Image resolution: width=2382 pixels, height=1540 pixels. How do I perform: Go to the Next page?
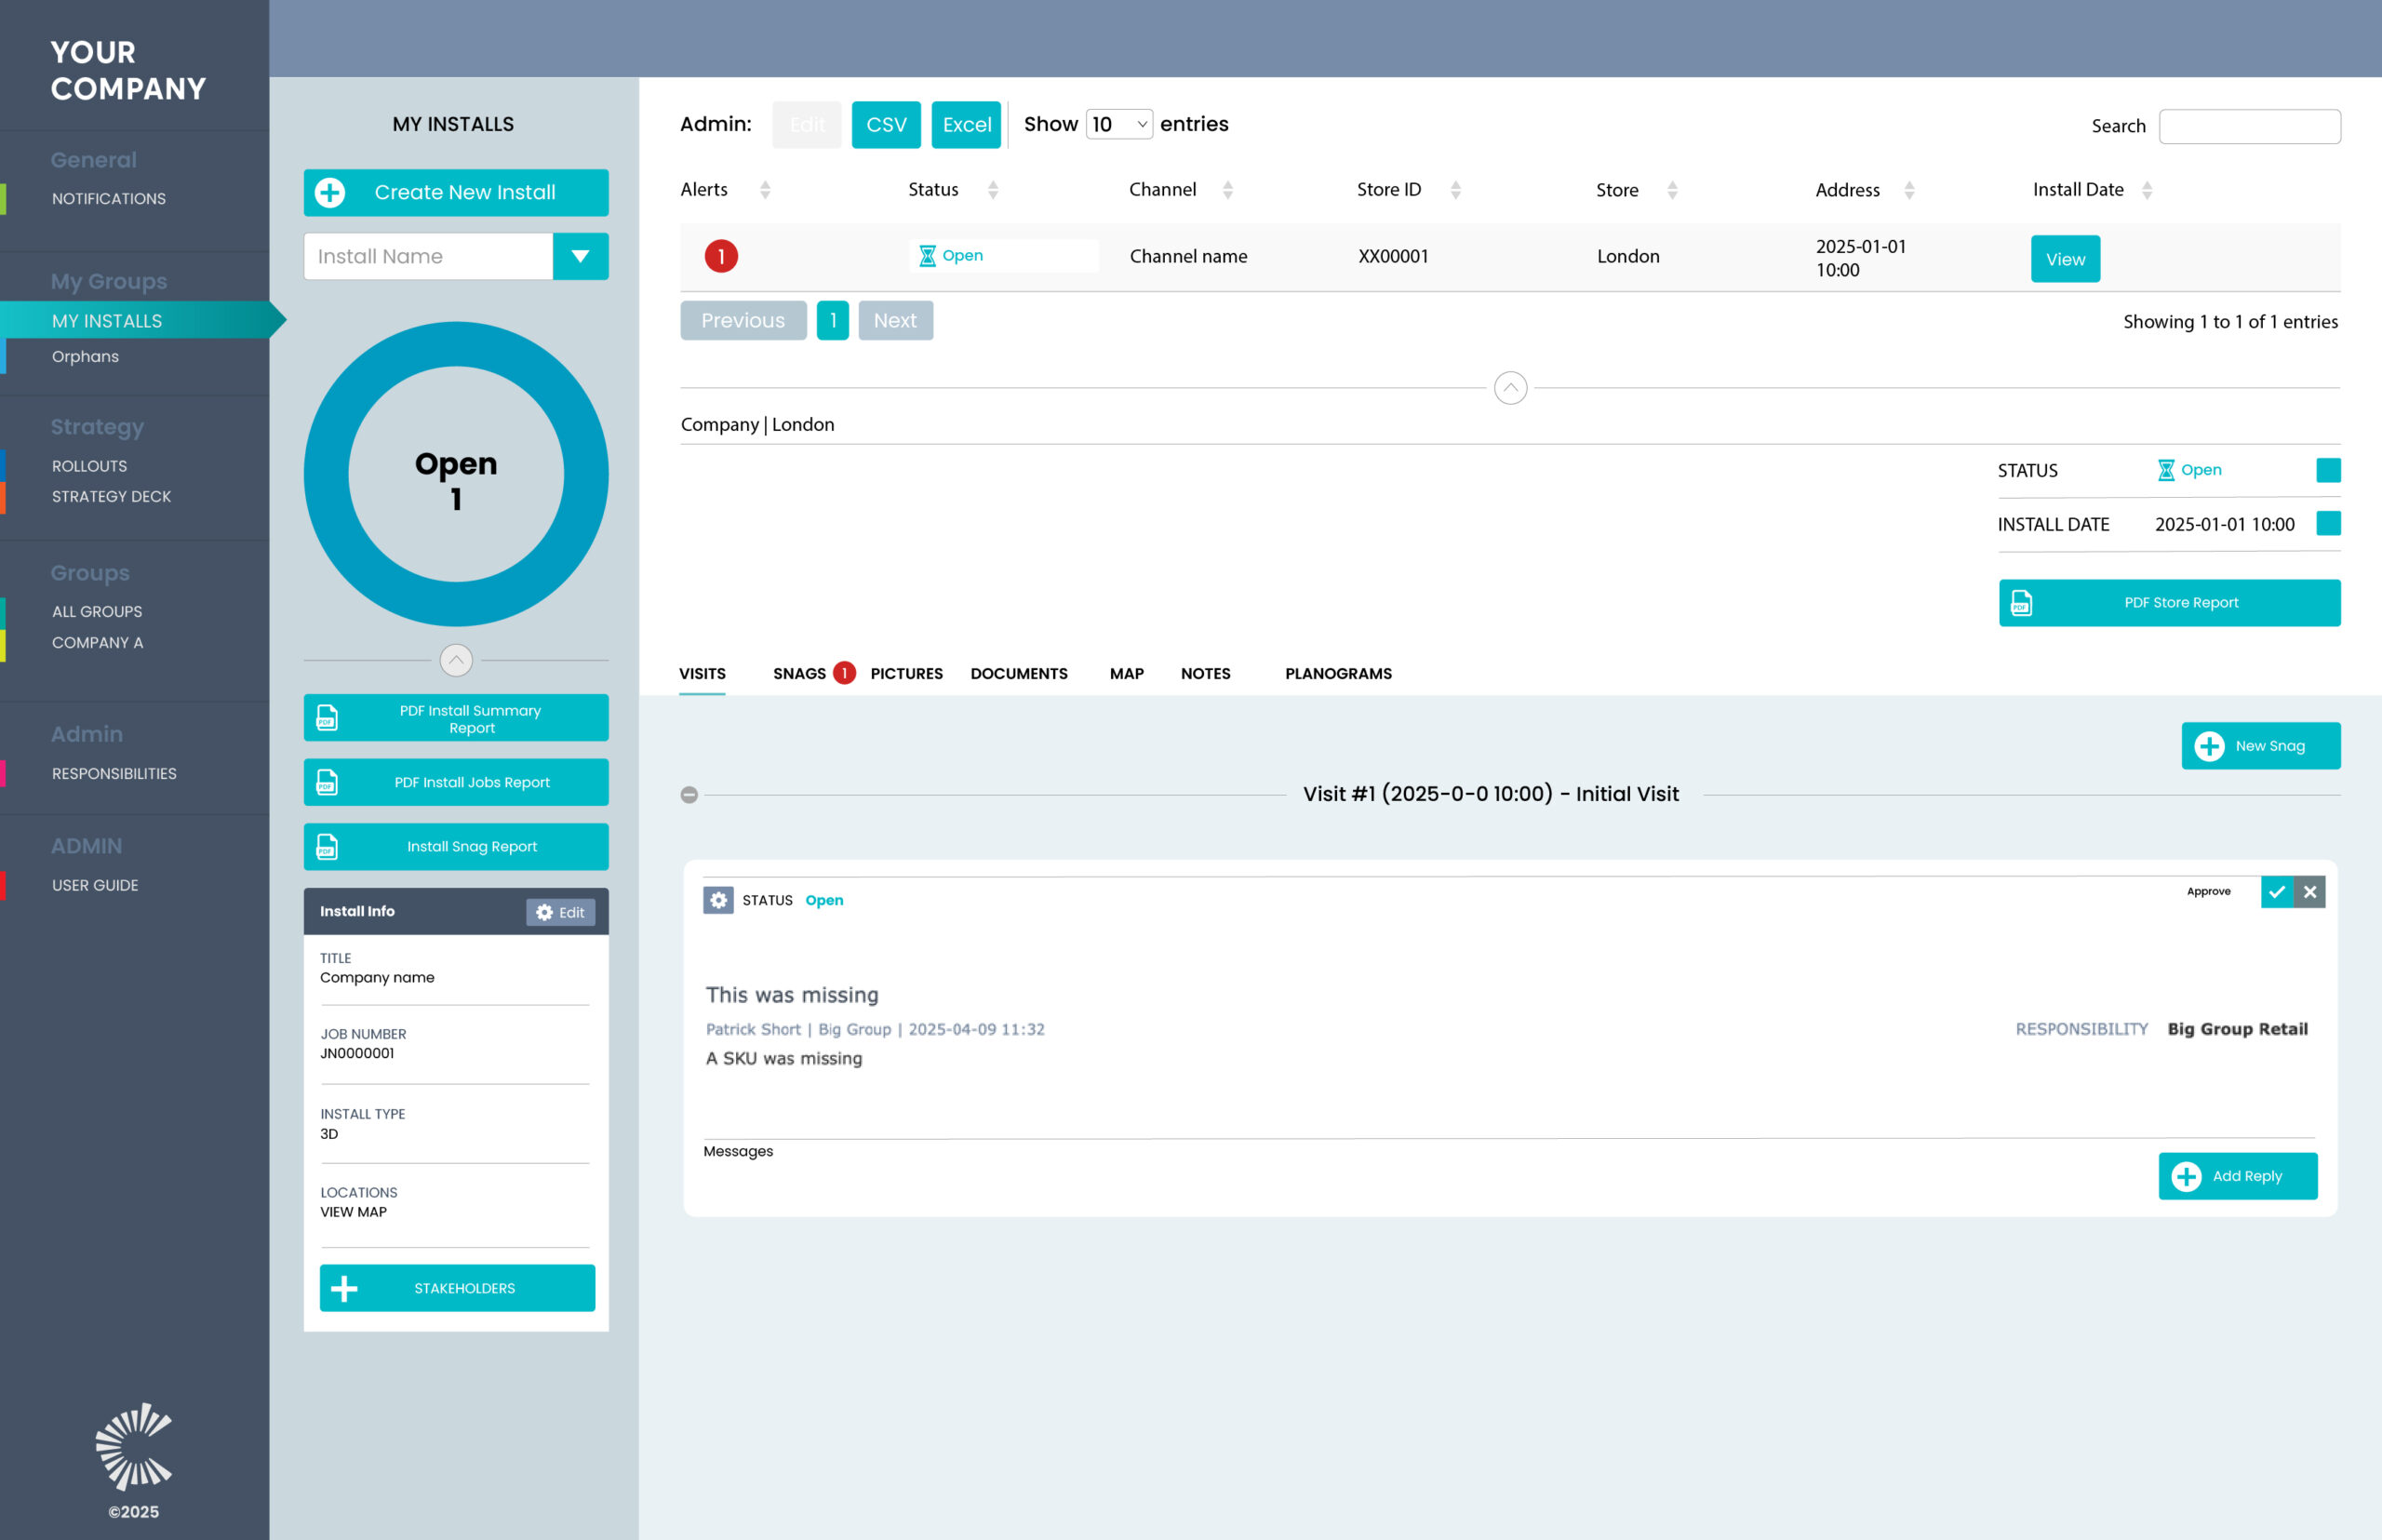pos(895,320)
